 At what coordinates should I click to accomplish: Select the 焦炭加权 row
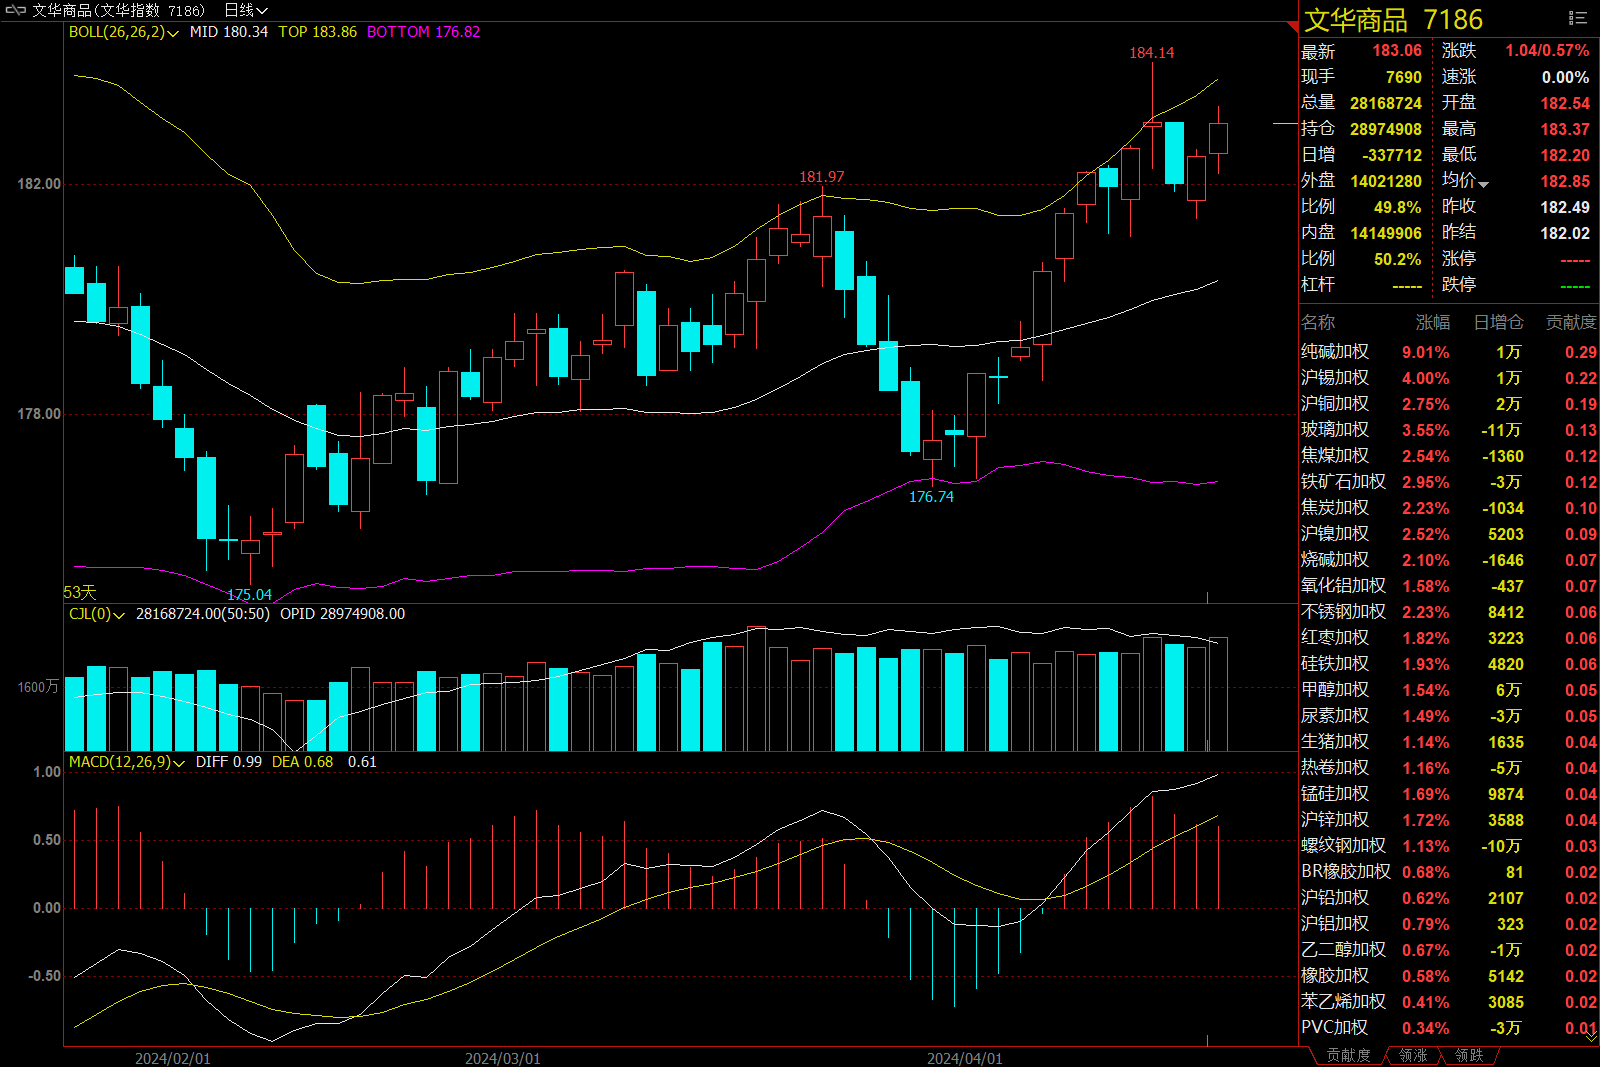coord(1449,508)
